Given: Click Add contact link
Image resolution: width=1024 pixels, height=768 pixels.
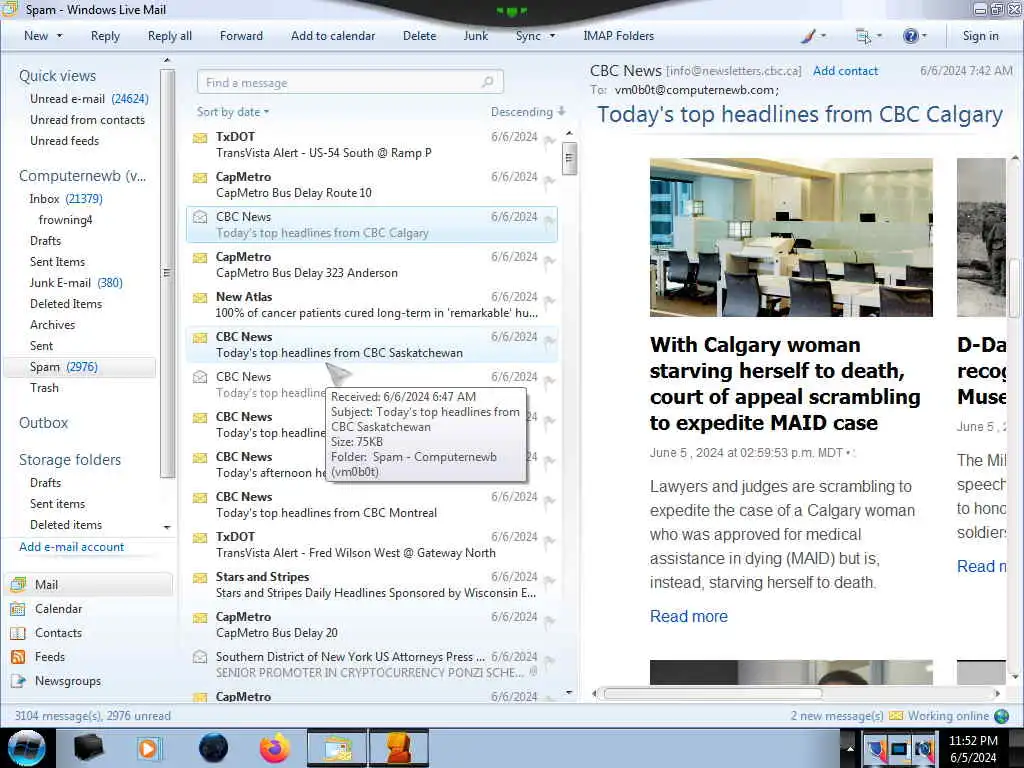Looking at the screenshot, I should (x=845, y=71).
